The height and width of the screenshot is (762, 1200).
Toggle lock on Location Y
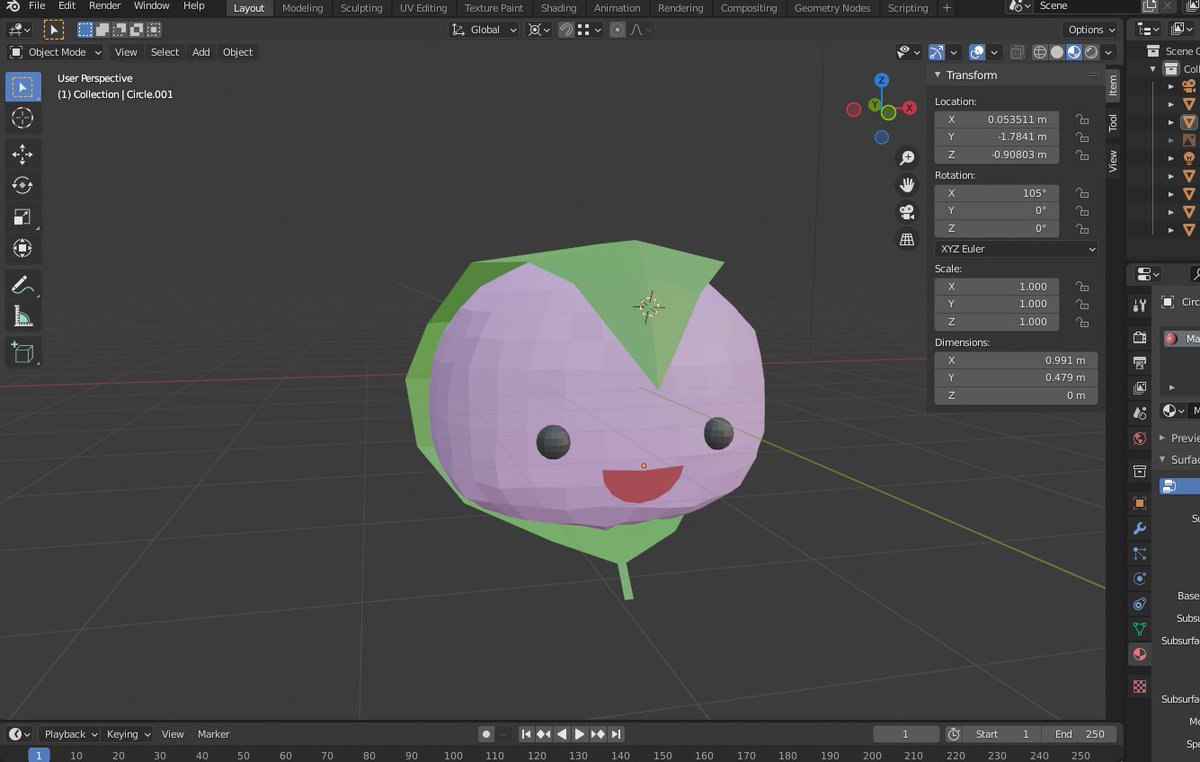point(1082,137)
